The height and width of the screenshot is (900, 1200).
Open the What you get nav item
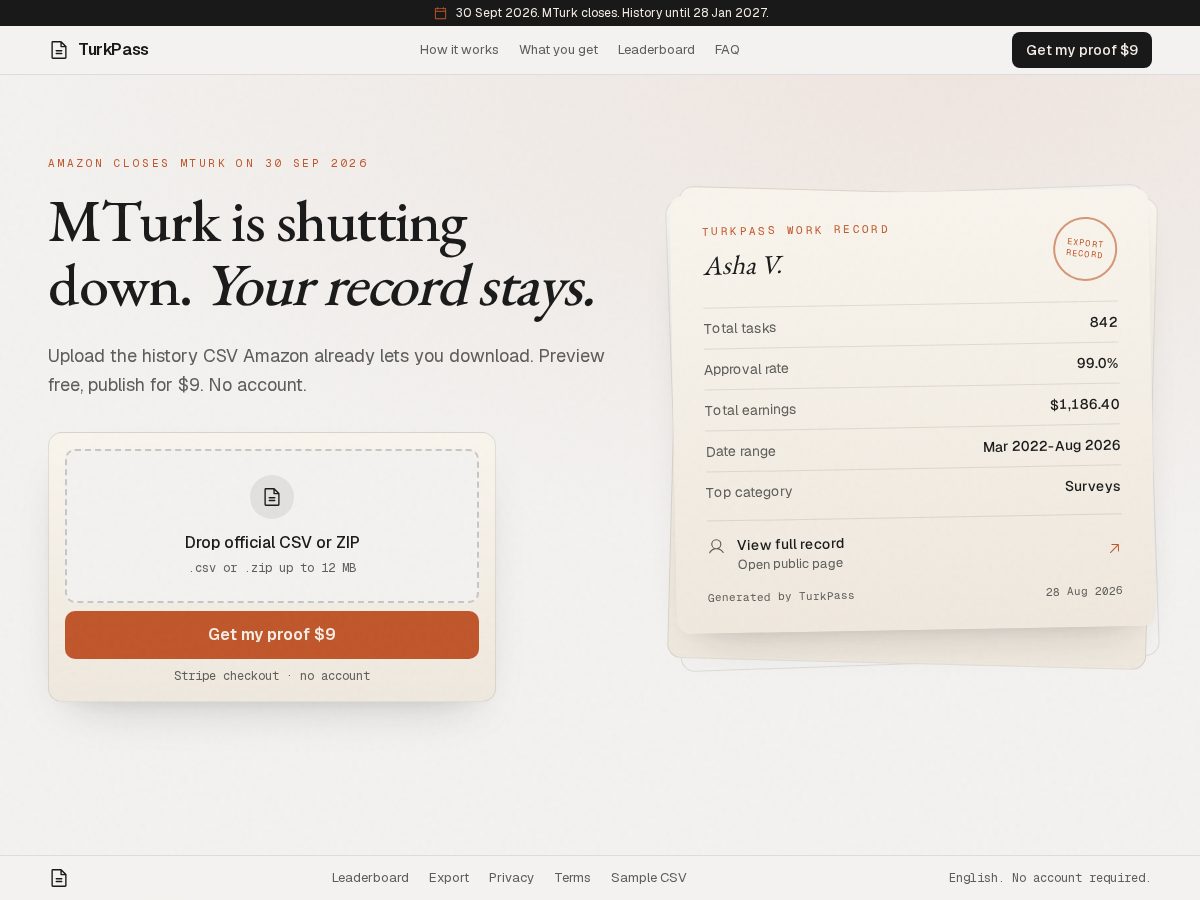[x=558, y=50]
